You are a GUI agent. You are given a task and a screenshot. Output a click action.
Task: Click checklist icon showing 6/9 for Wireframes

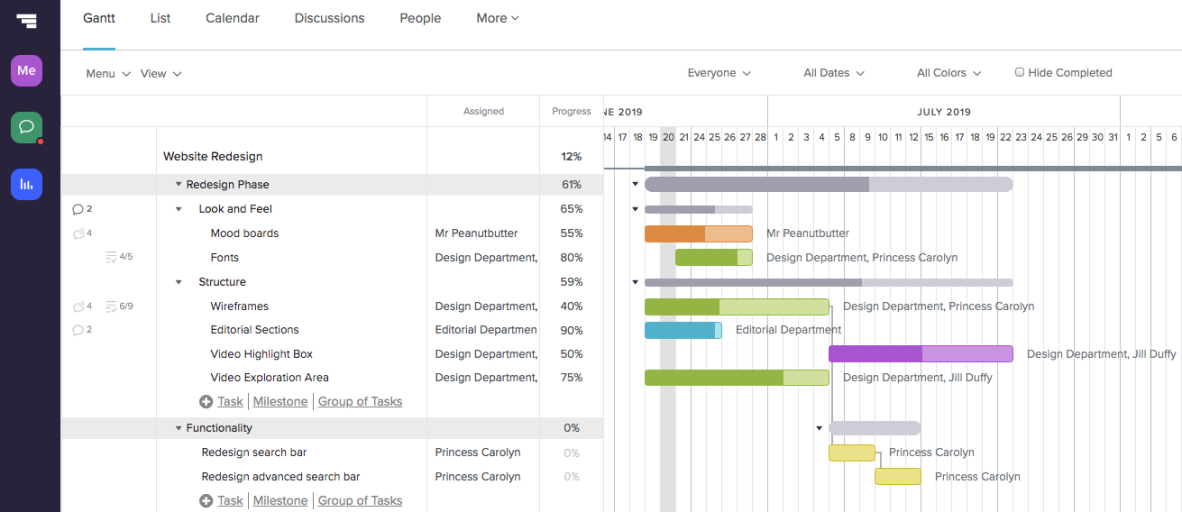(x=112, y=306)
